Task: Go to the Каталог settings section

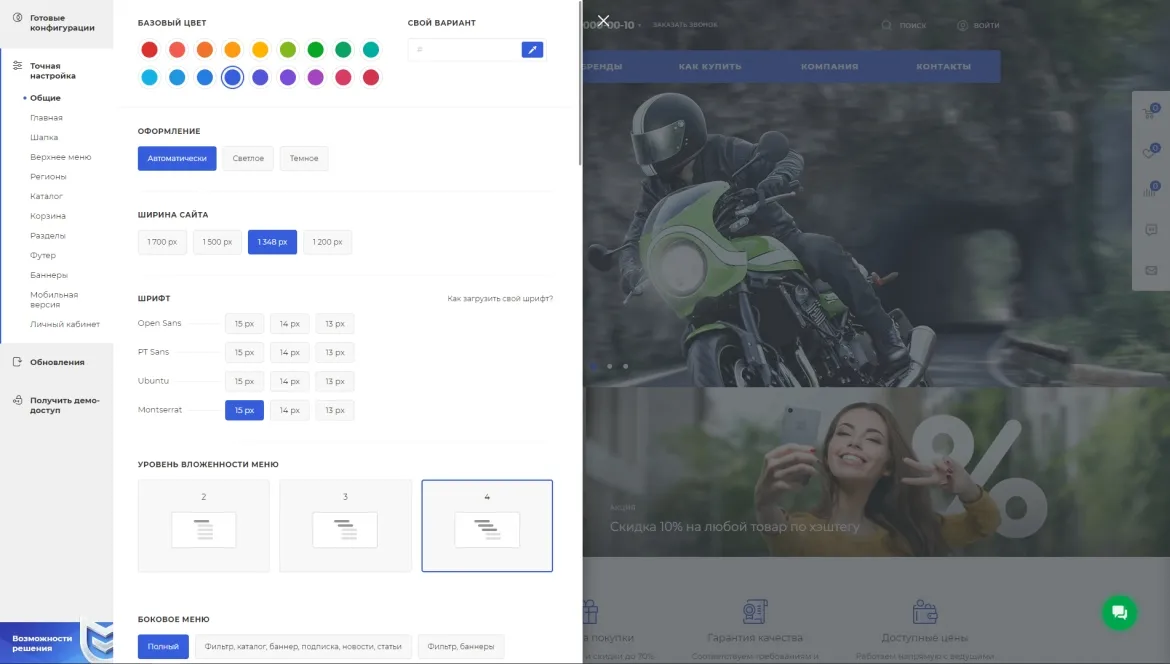Action: point(46,196)
